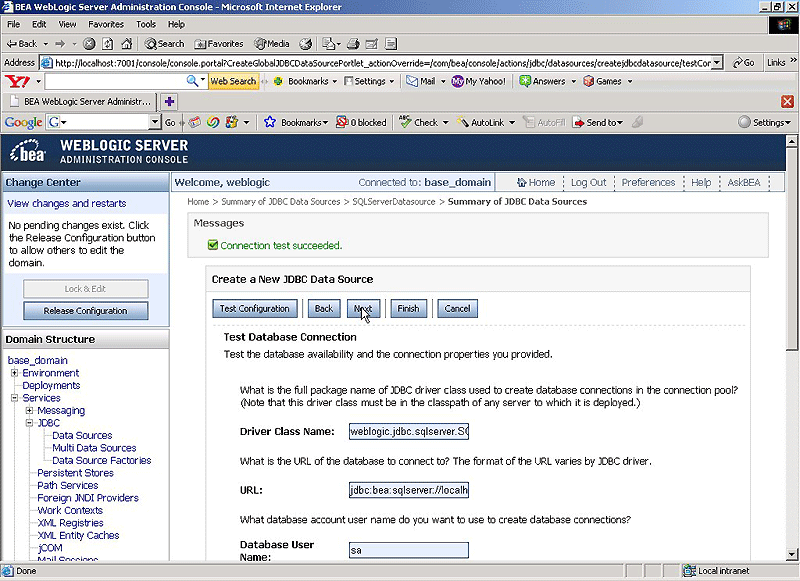The image size is (800, 581).
Task: Add new tab with plus icon
Action: click(x=169, y=102)
